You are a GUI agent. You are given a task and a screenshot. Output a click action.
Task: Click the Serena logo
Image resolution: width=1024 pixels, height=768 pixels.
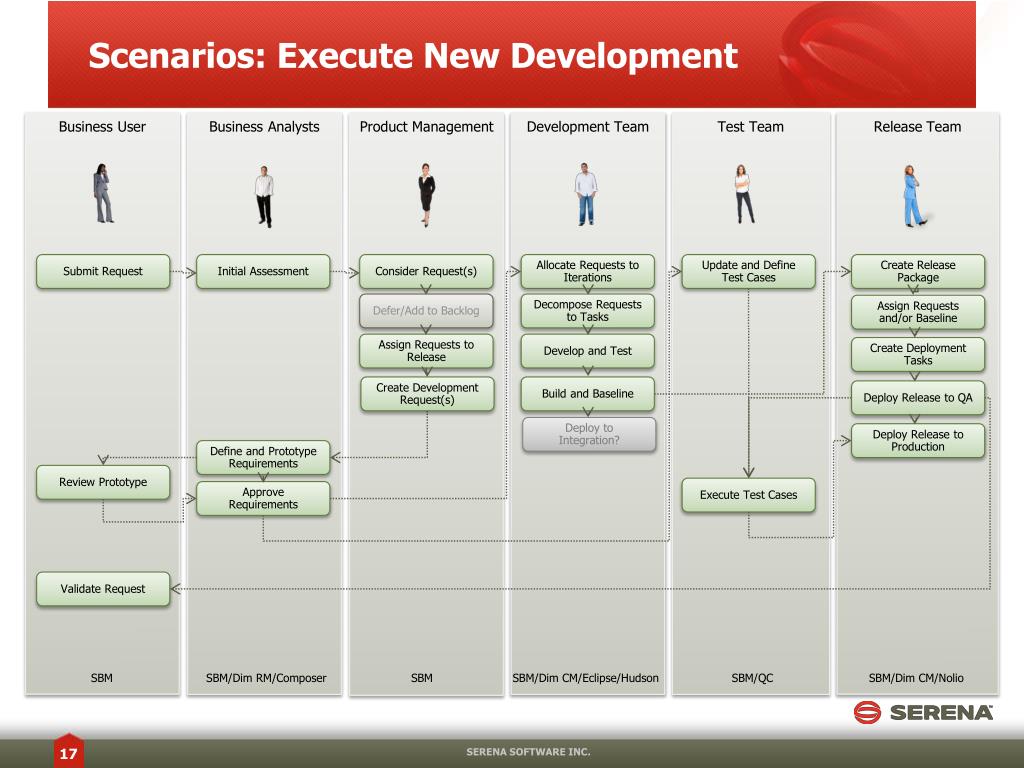pos(923,712)
